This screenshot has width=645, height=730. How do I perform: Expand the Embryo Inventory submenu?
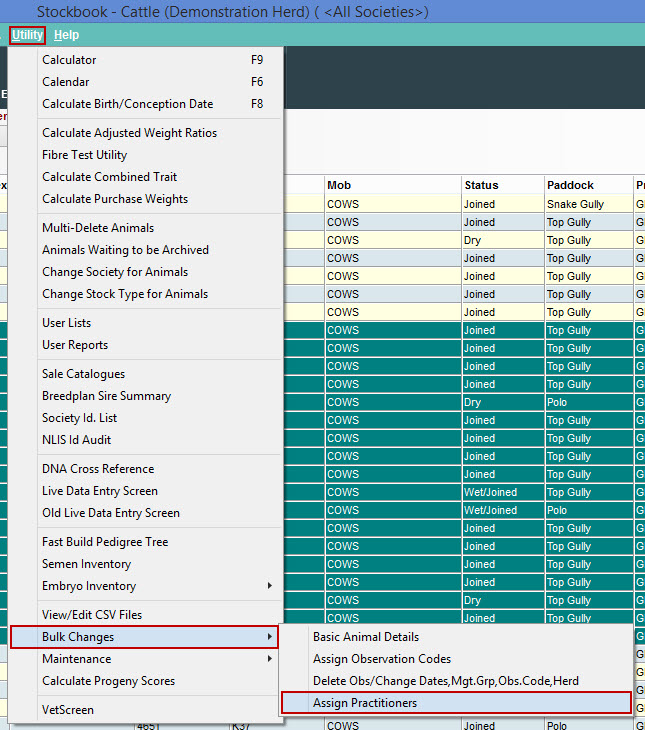(145, 586)
